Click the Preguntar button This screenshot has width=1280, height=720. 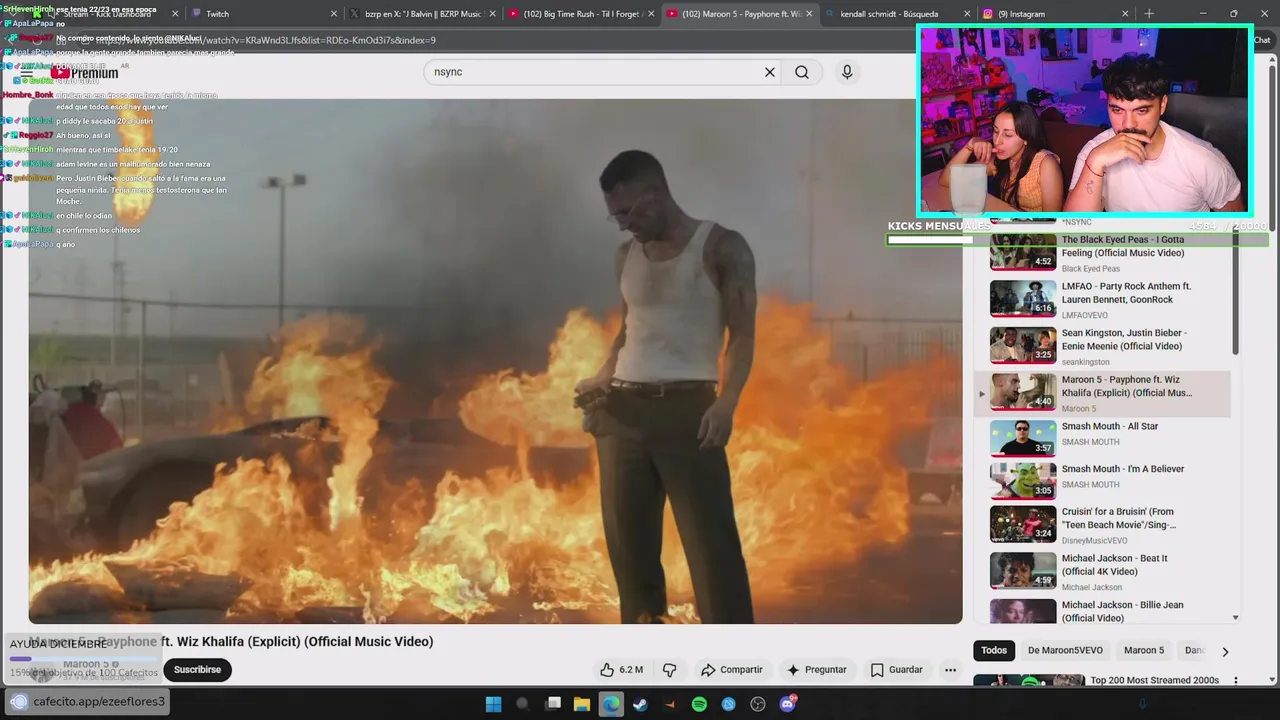click(816, 670)
